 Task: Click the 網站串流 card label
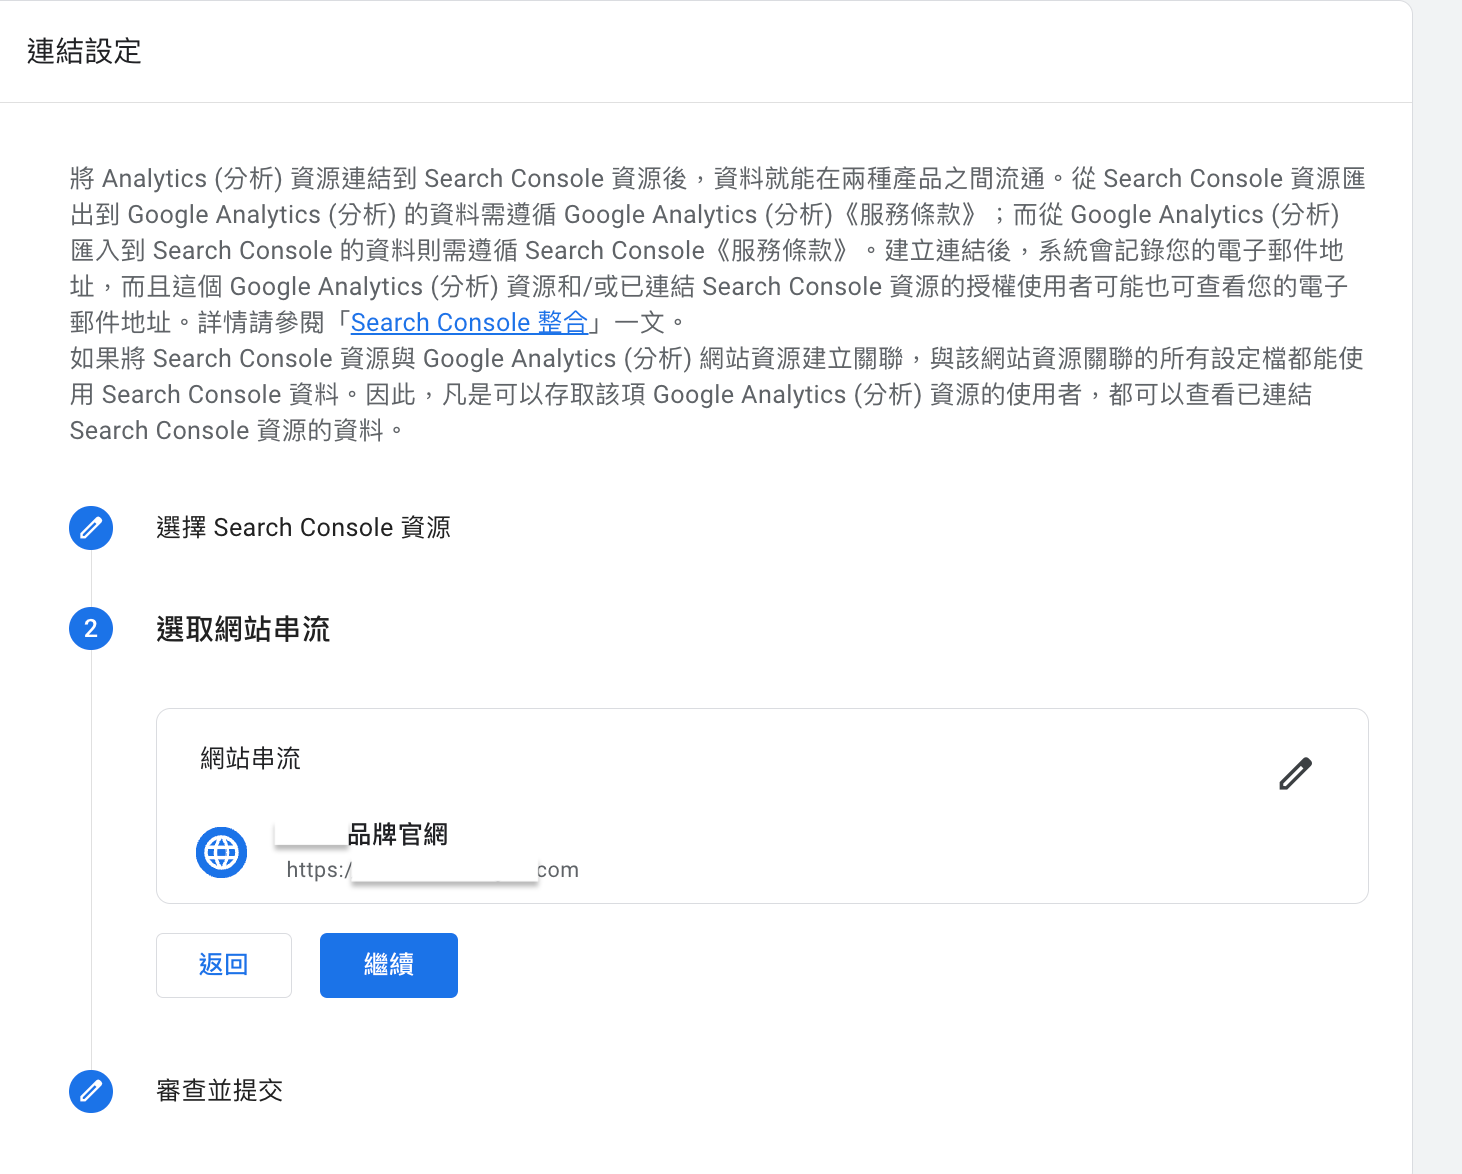[250, 759]
